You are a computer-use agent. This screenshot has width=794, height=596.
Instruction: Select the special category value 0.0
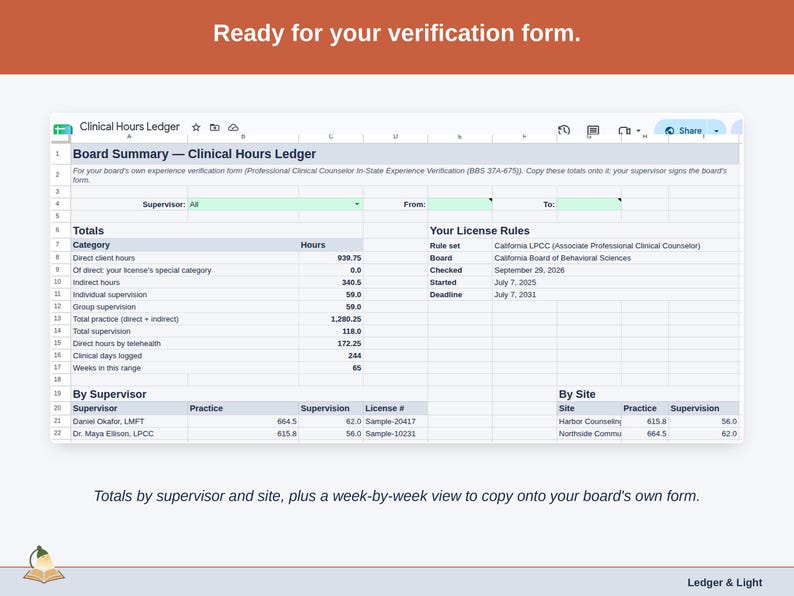pos(331,270)
